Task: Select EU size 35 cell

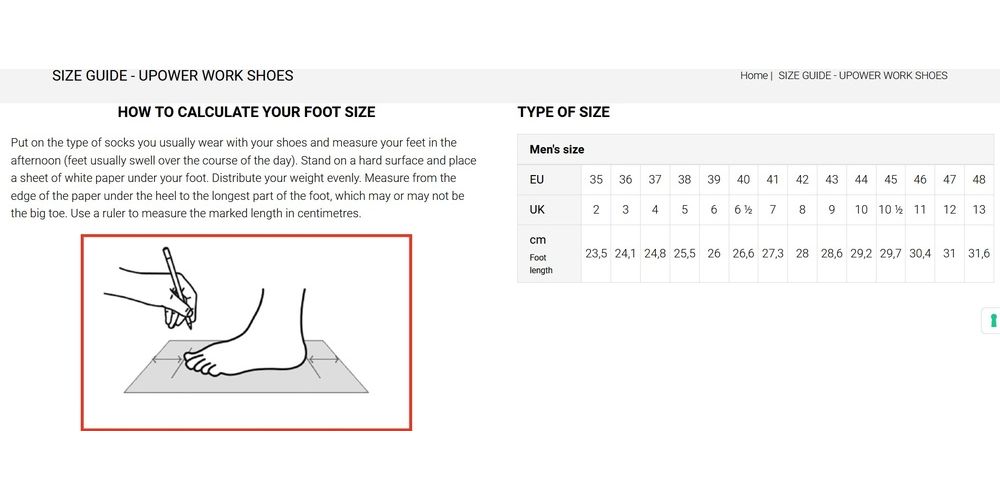Action: click(x=596, y=180)
